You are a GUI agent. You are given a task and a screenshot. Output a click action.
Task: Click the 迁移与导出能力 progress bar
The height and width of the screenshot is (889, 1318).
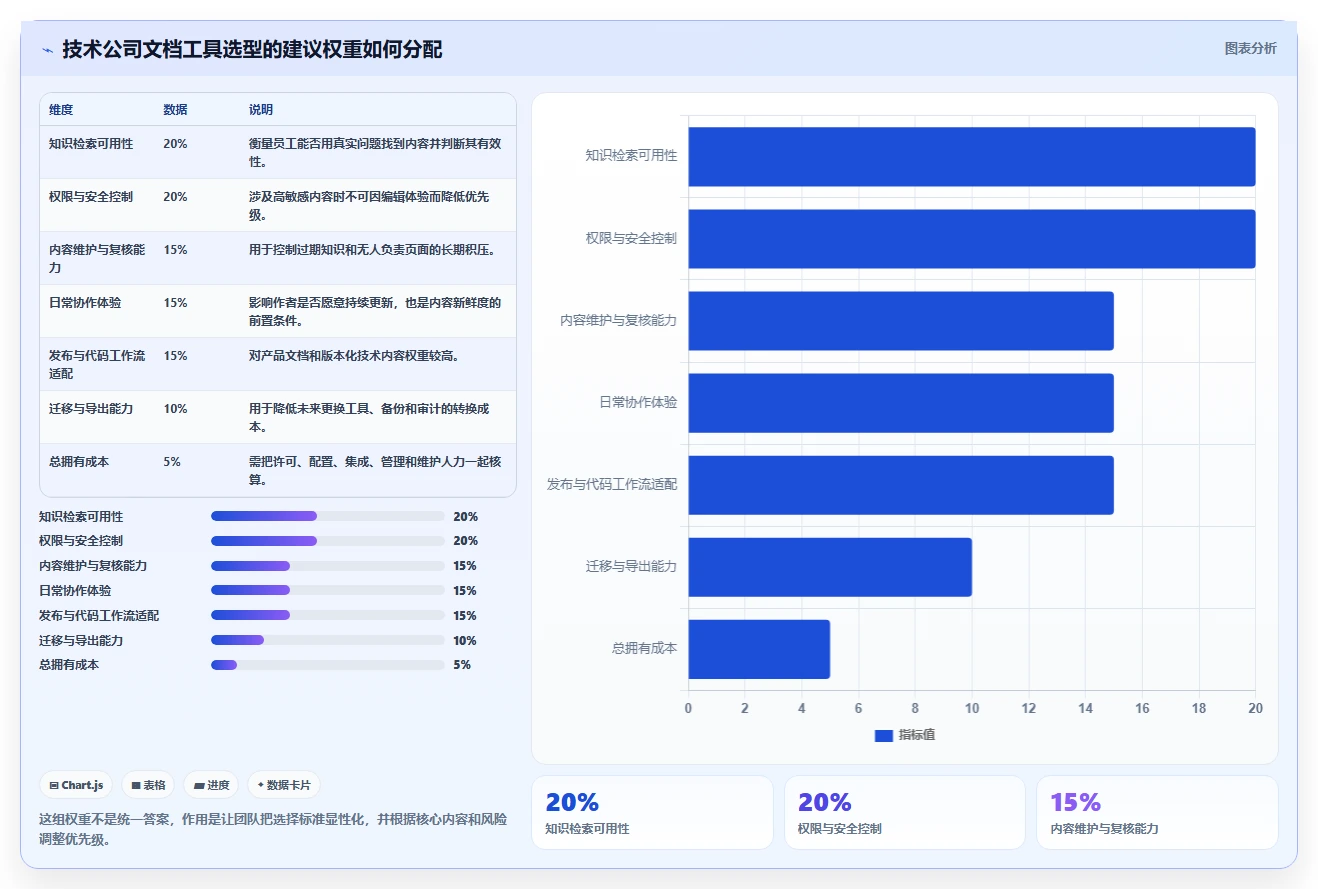tap(328, 640)
